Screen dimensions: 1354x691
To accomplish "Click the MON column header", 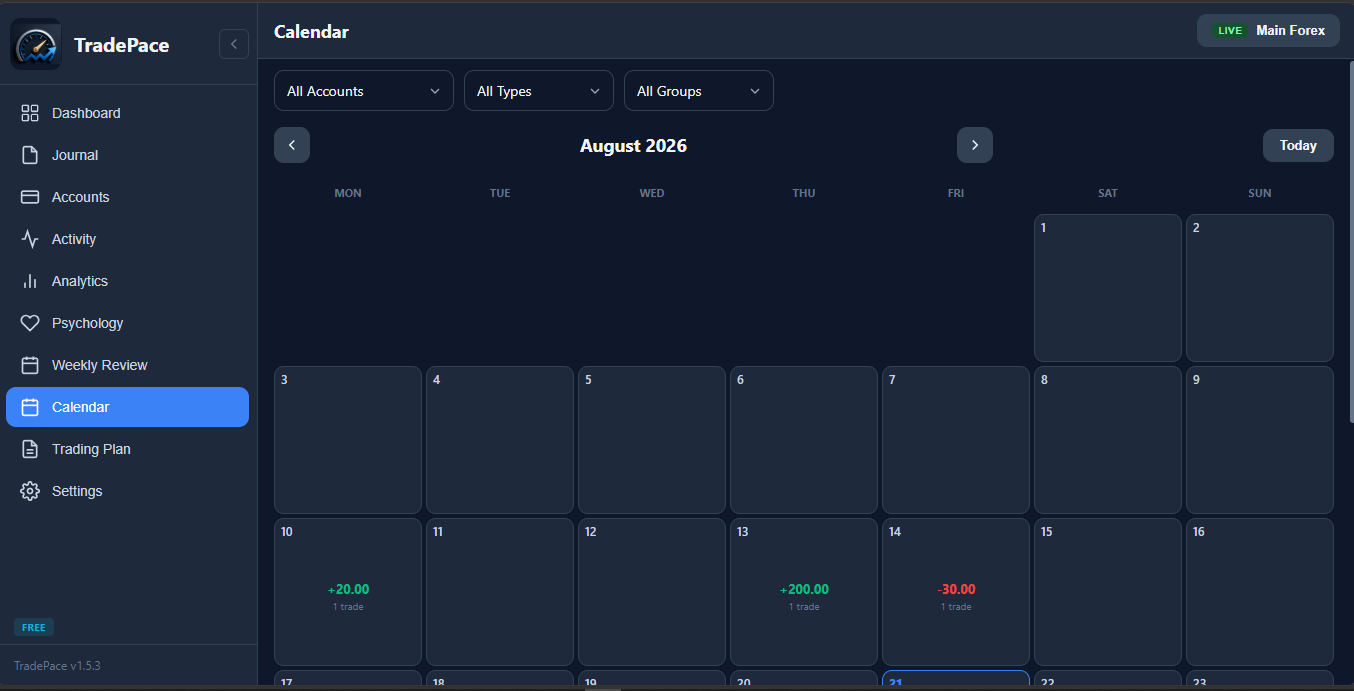I will 348,193.
